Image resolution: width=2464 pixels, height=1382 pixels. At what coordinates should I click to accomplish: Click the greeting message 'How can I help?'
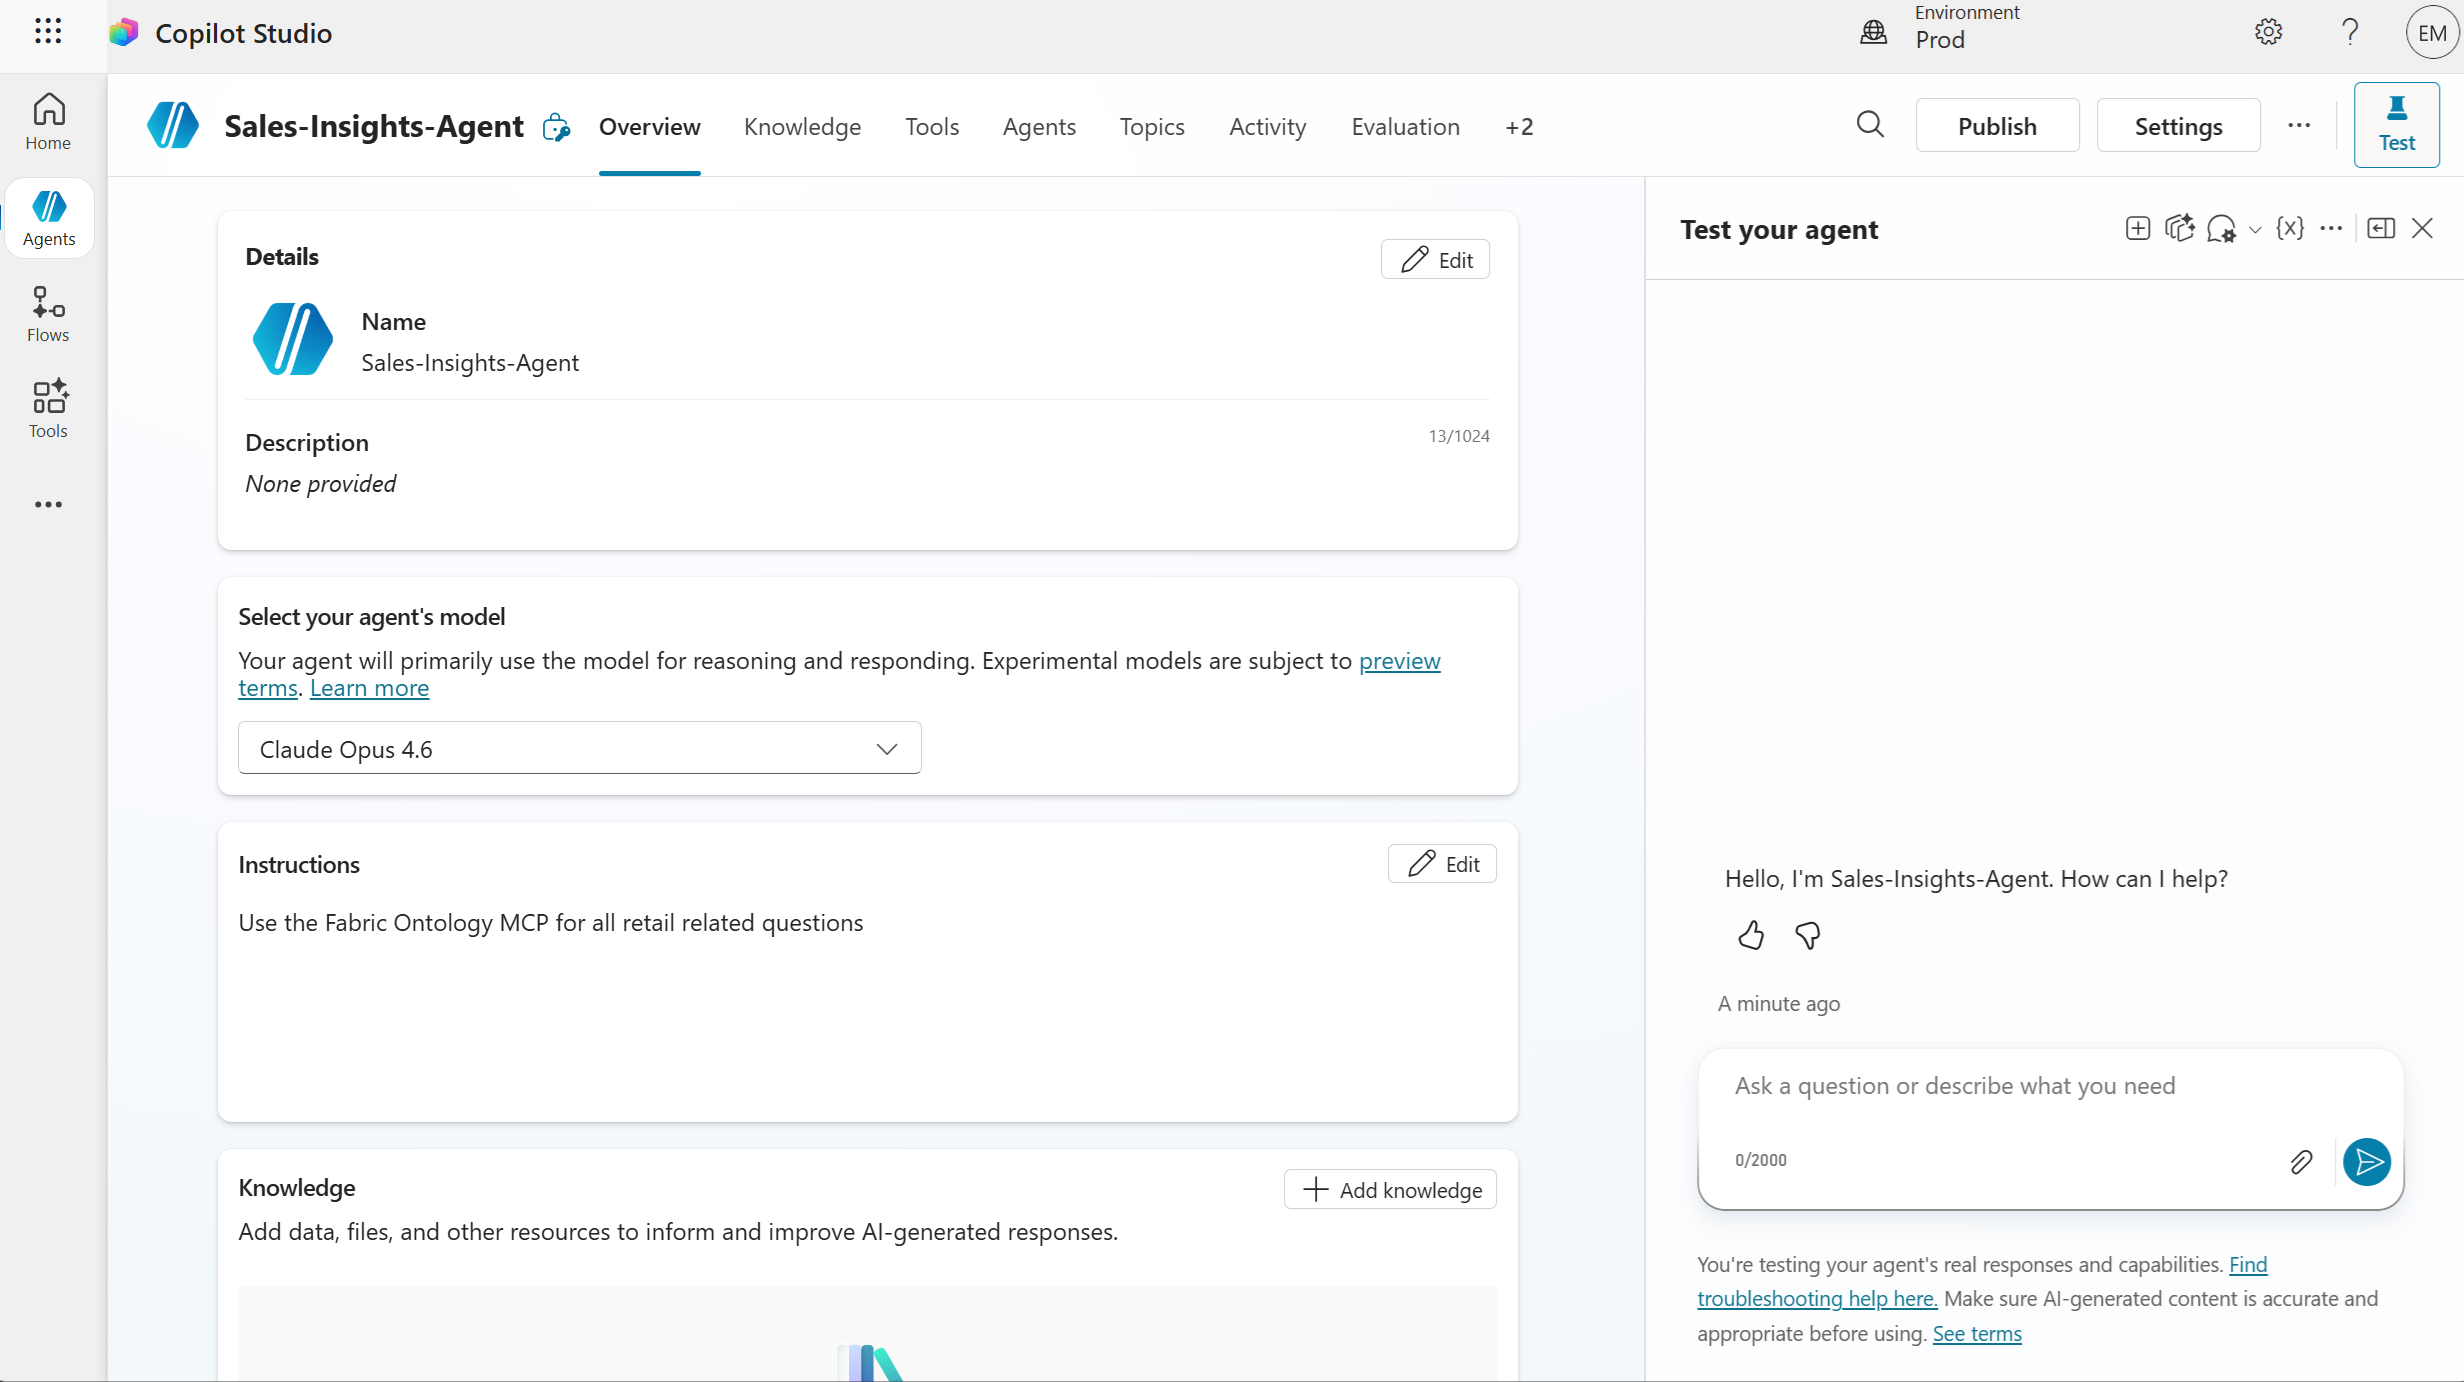pyautogui.click(x=1976, y=878)
